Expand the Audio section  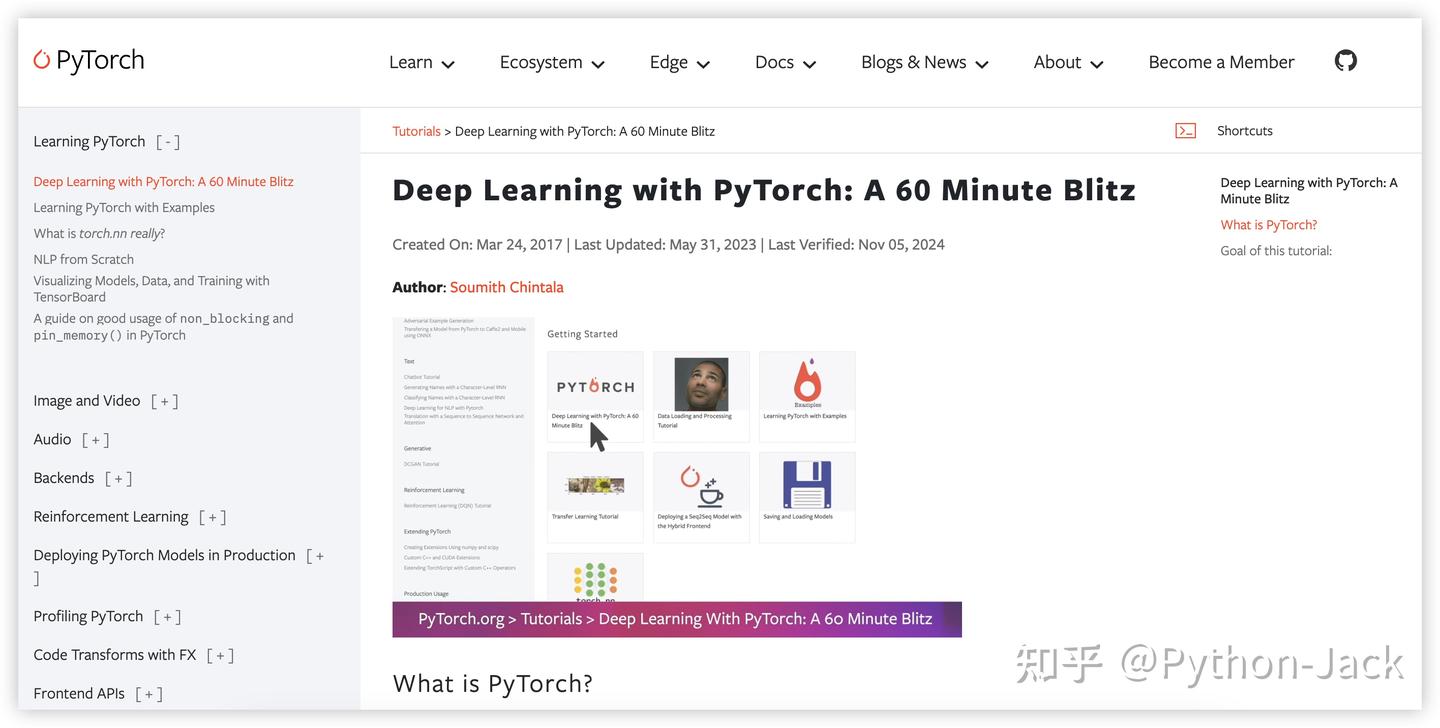coord(95,439)
